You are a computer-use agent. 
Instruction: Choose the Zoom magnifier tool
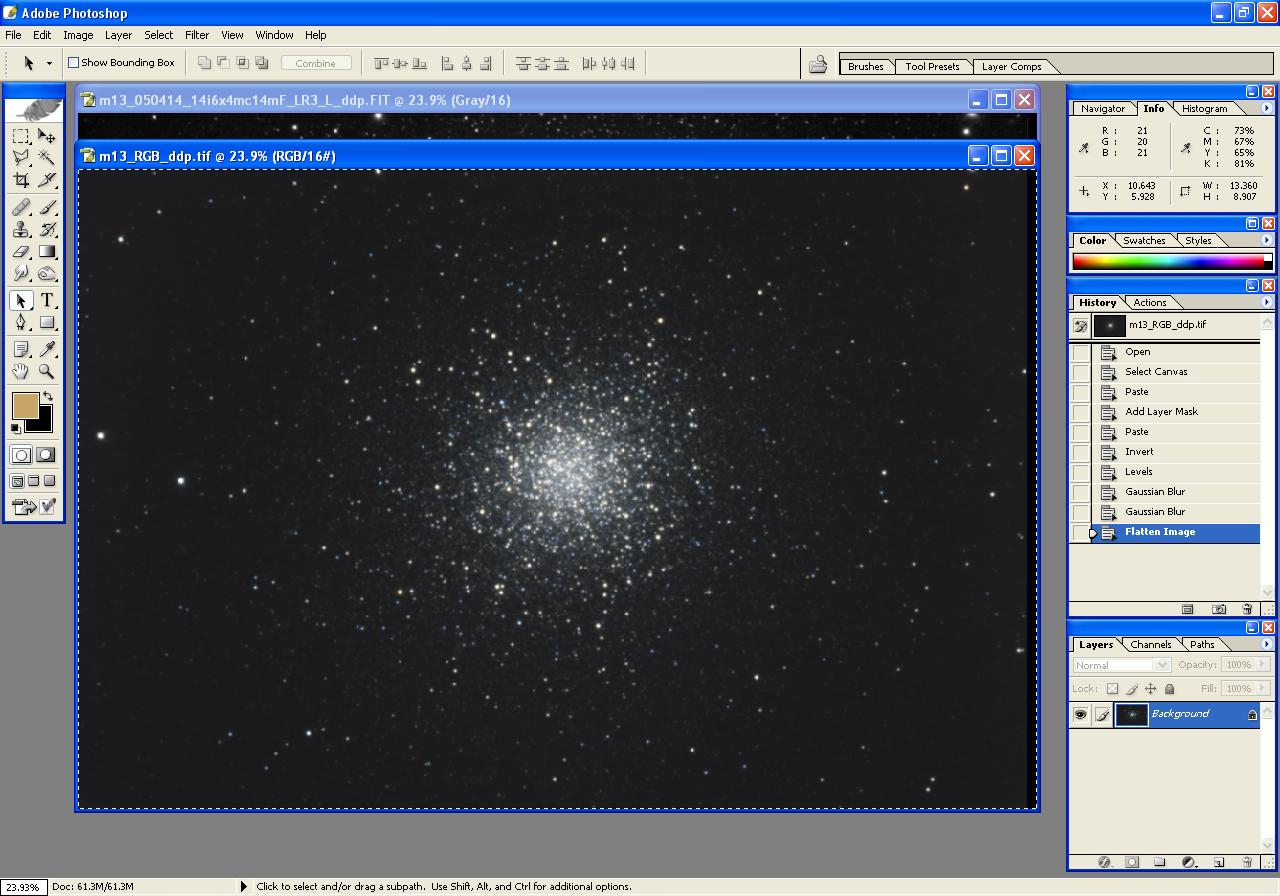tap(47, 372)
